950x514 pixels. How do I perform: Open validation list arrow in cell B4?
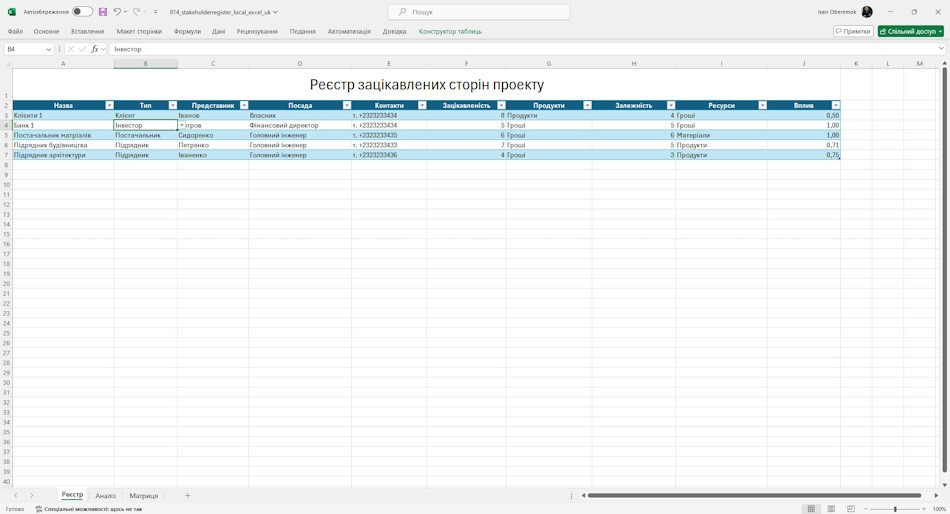point(182,125)
